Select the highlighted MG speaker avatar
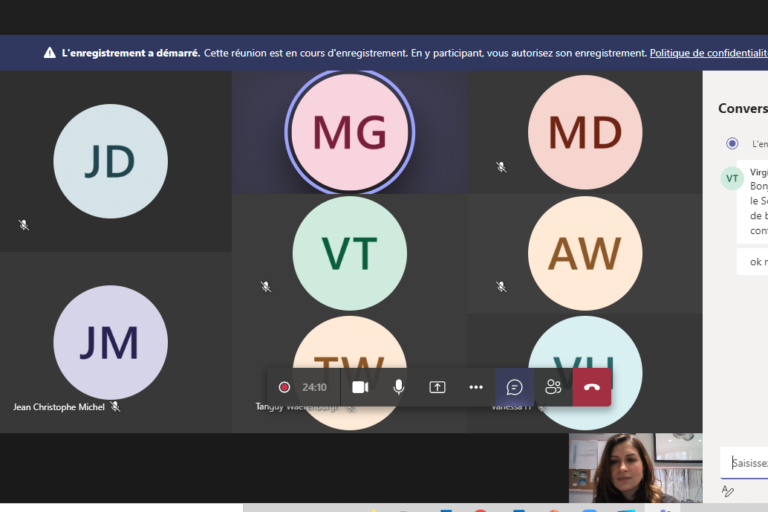This screenshot has height=512, width=768. click(x=349, y=132)
